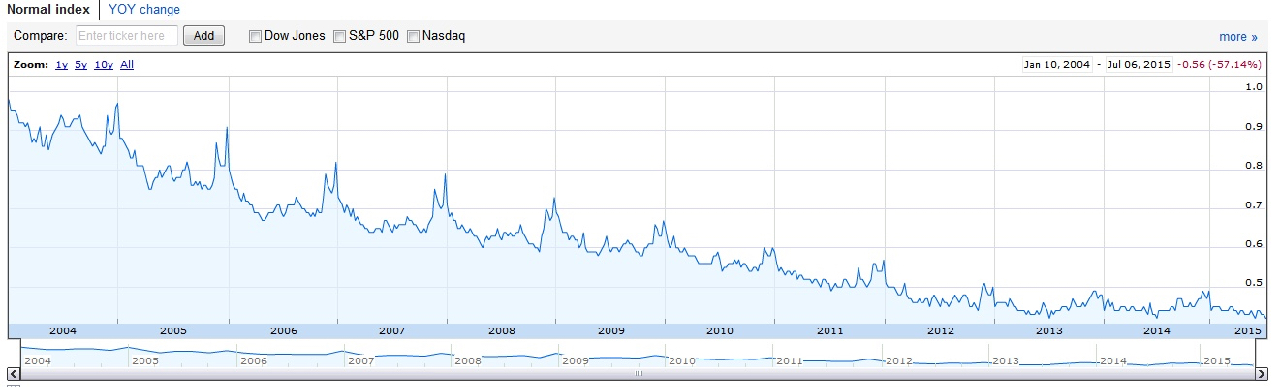Click the left scroll arrow under the chart
Screen dimensions: 1280x387
point(12,374)
